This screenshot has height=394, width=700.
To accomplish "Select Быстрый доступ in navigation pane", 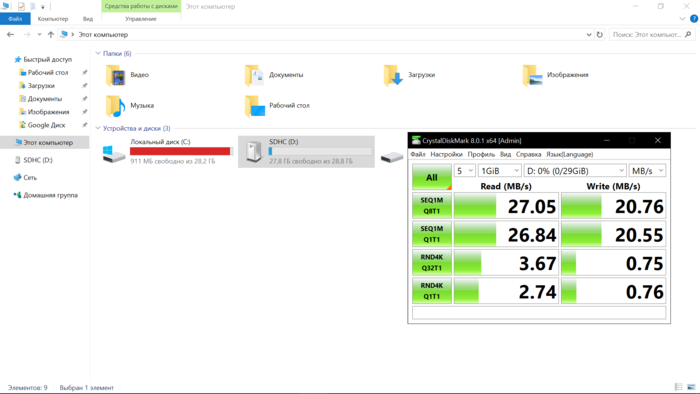I will [47, 59].
